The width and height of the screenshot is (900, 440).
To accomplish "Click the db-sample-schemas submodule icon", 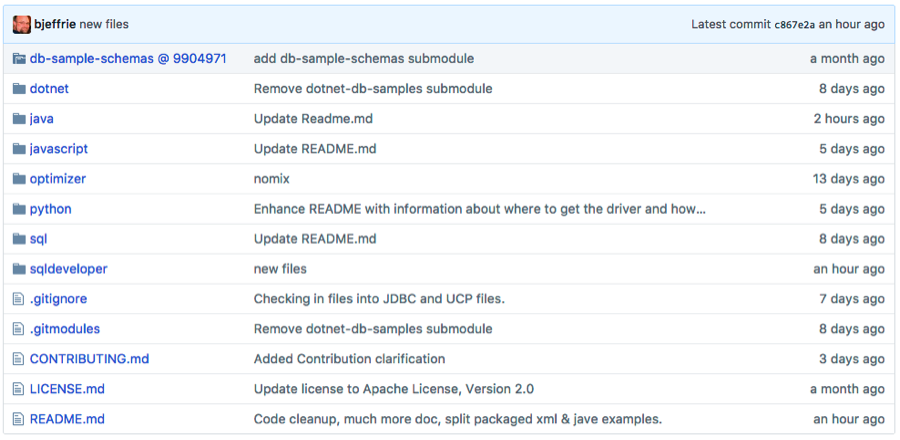I will 18,59.
